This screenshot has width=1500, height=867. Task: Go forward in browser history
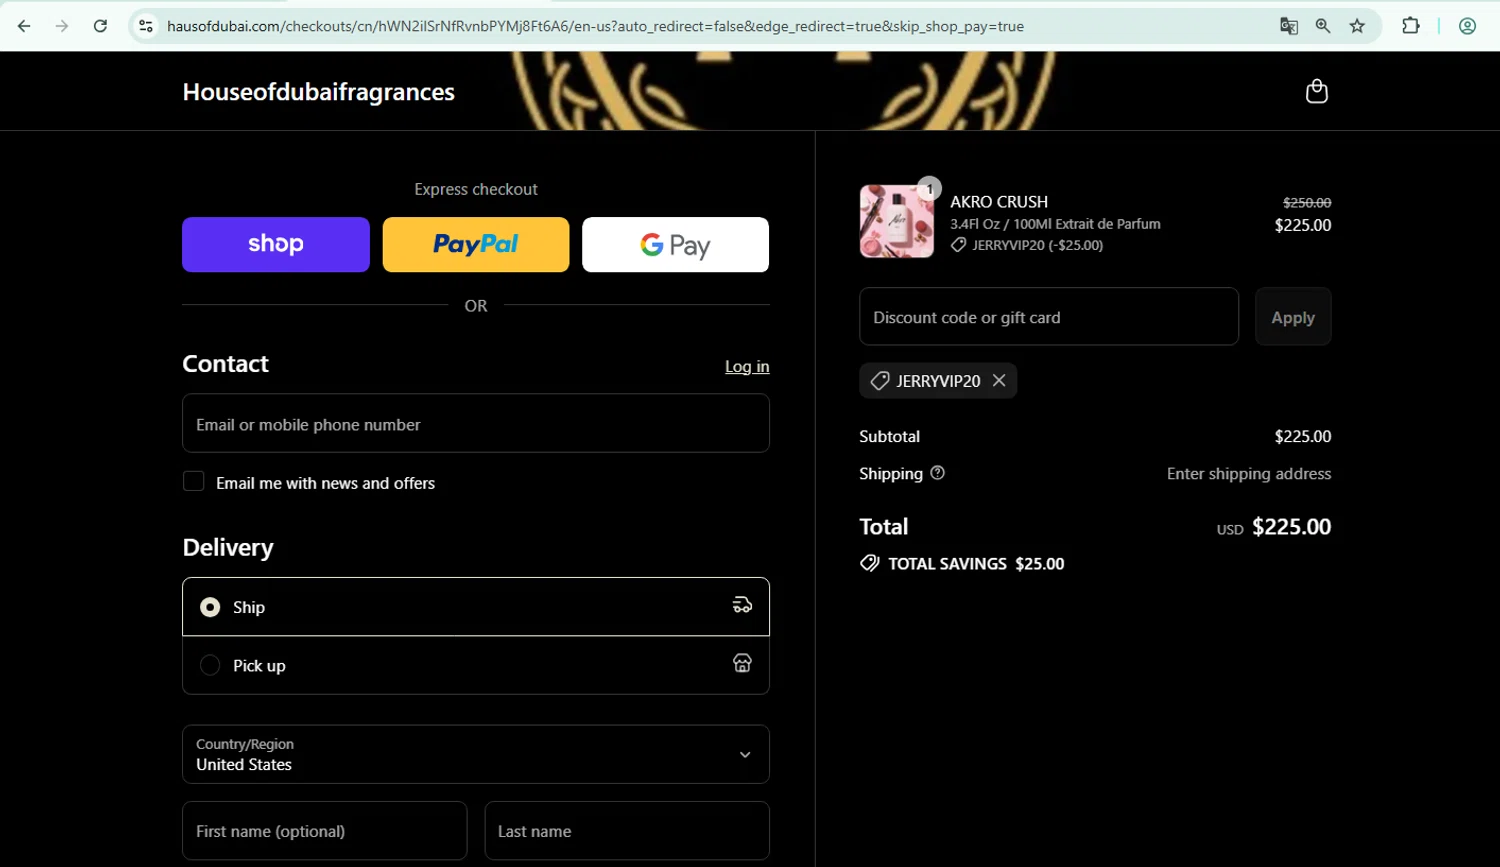[x=62, y=26]
